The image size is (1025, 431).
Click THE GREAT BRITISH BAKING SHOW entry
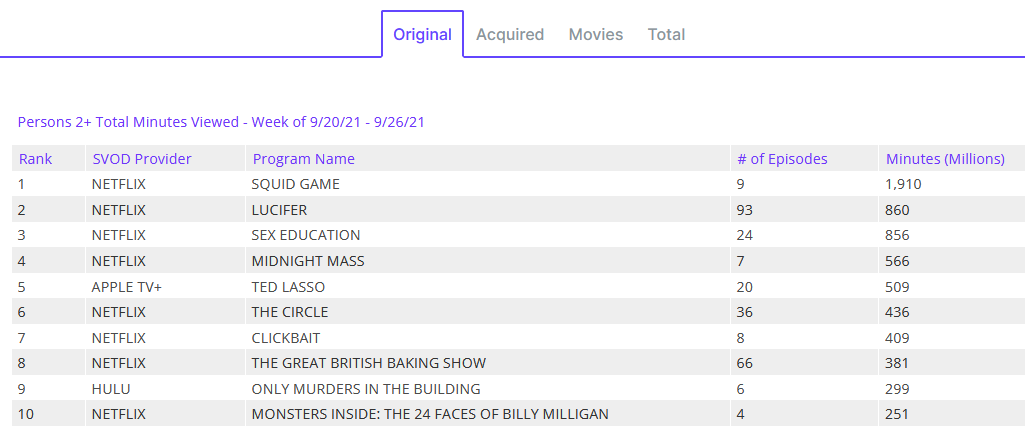click(x=369, y=363)
